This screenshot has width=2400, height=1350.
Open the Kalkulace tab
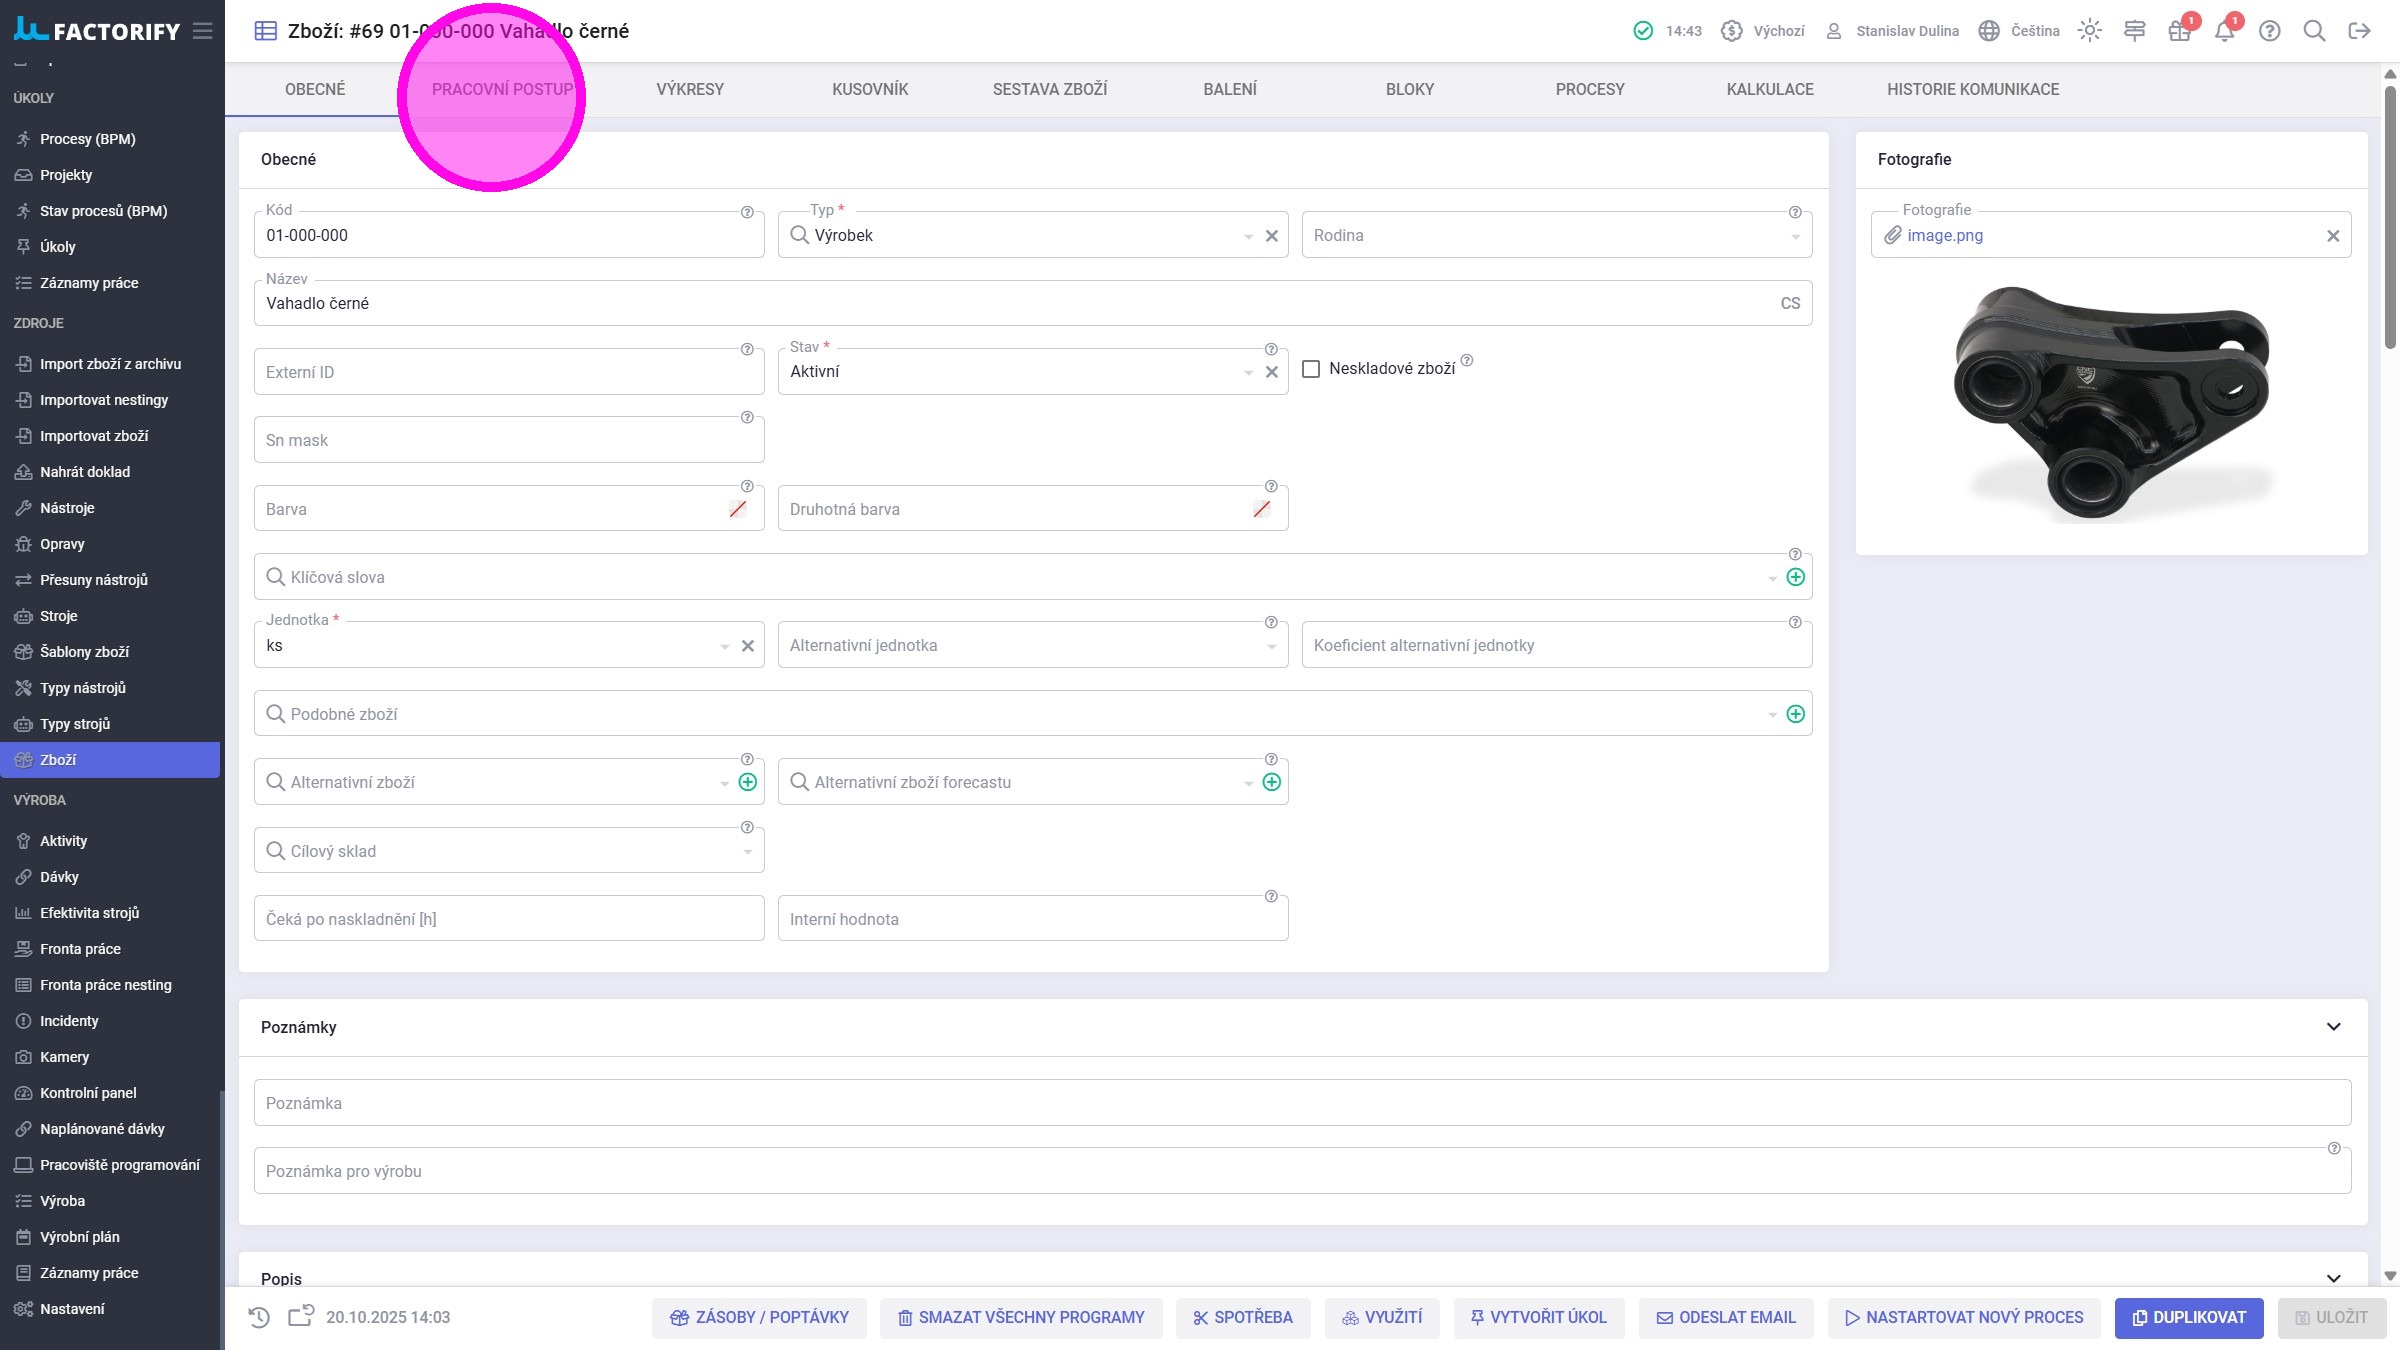1769,89
